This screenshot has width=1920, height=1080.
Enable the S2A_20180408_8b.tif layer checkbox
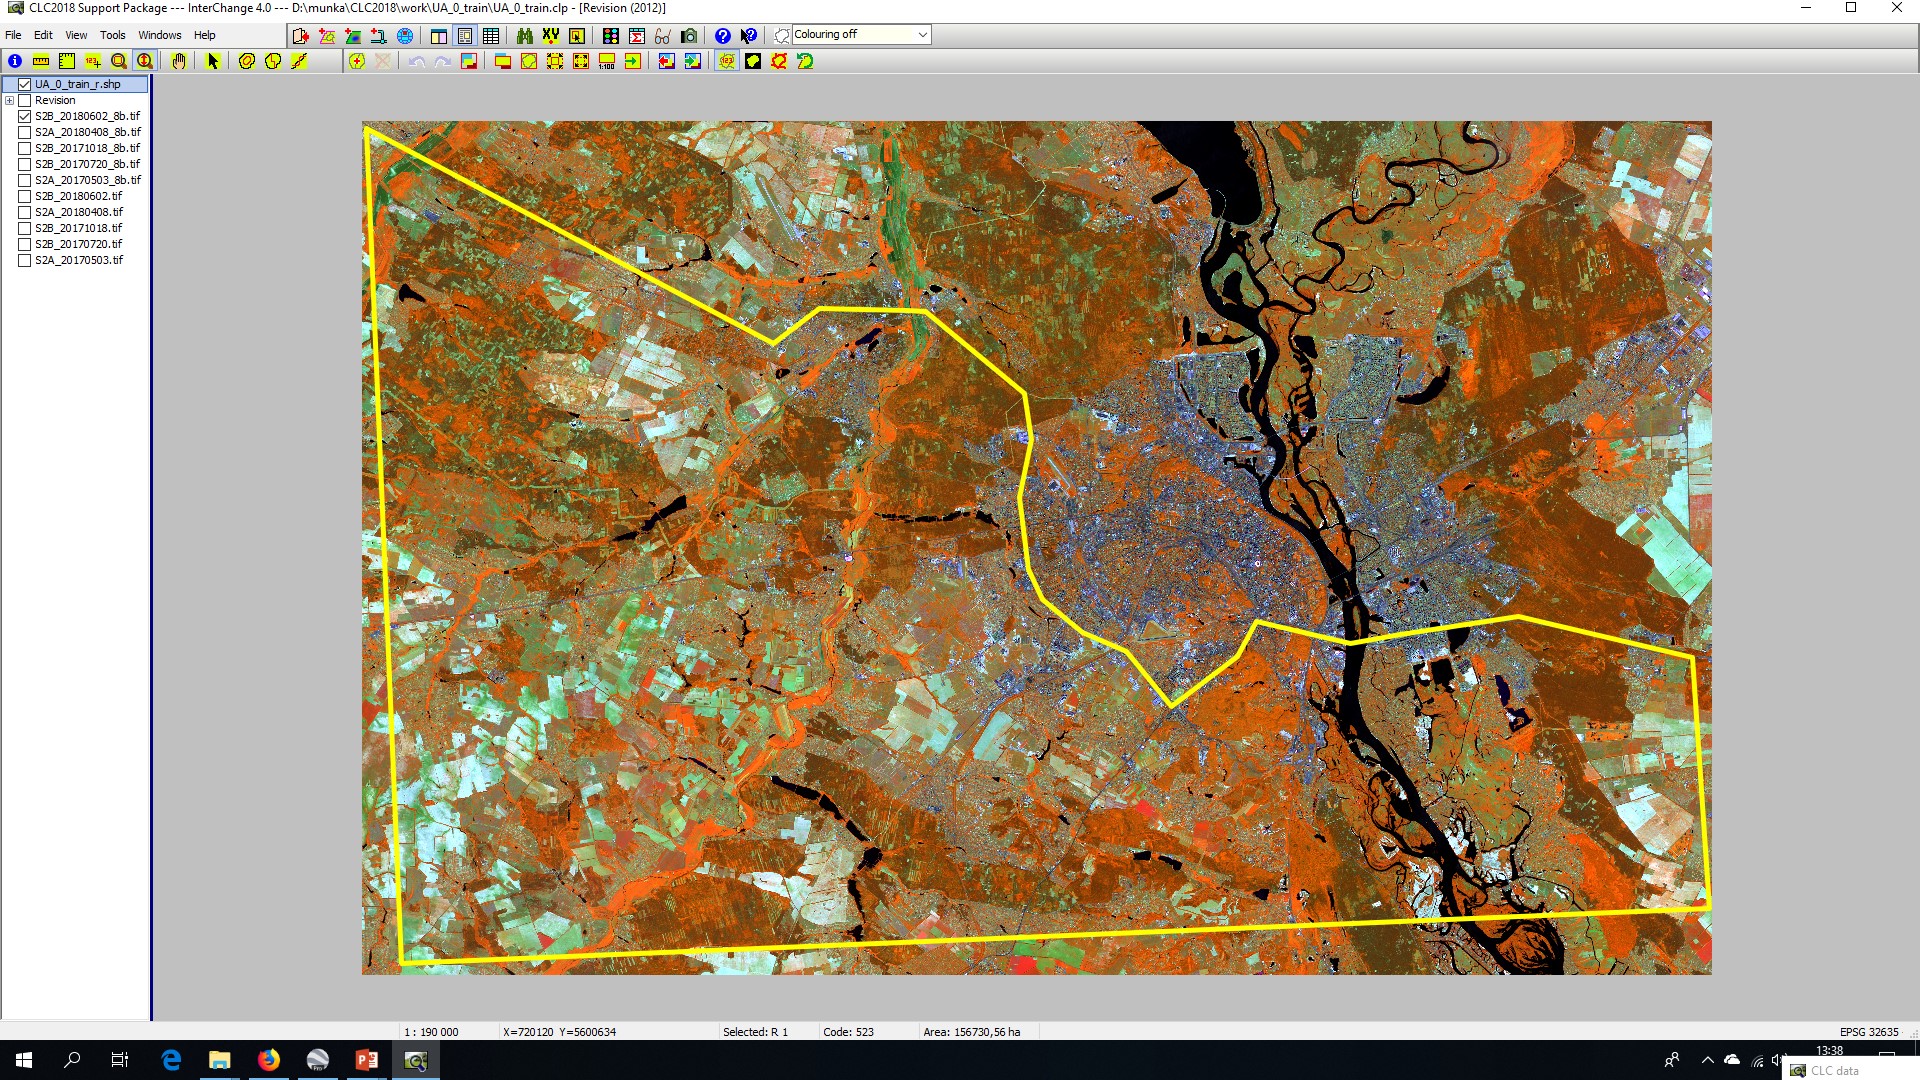pyautogui.click(x=25, y=132)
